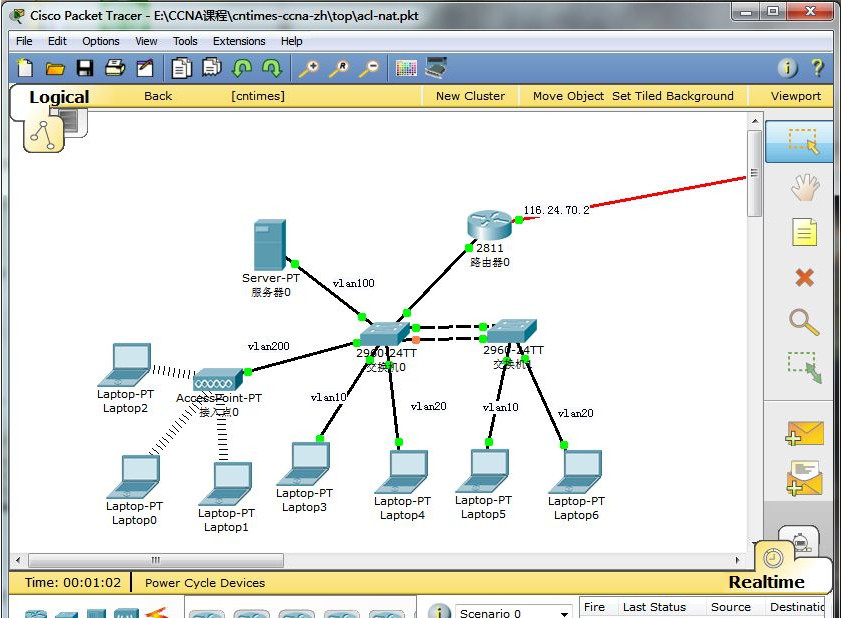Image resolution: width=841 pixels, height=642 pixels.
Task: Click the scenario information icon
Action: 439,611
